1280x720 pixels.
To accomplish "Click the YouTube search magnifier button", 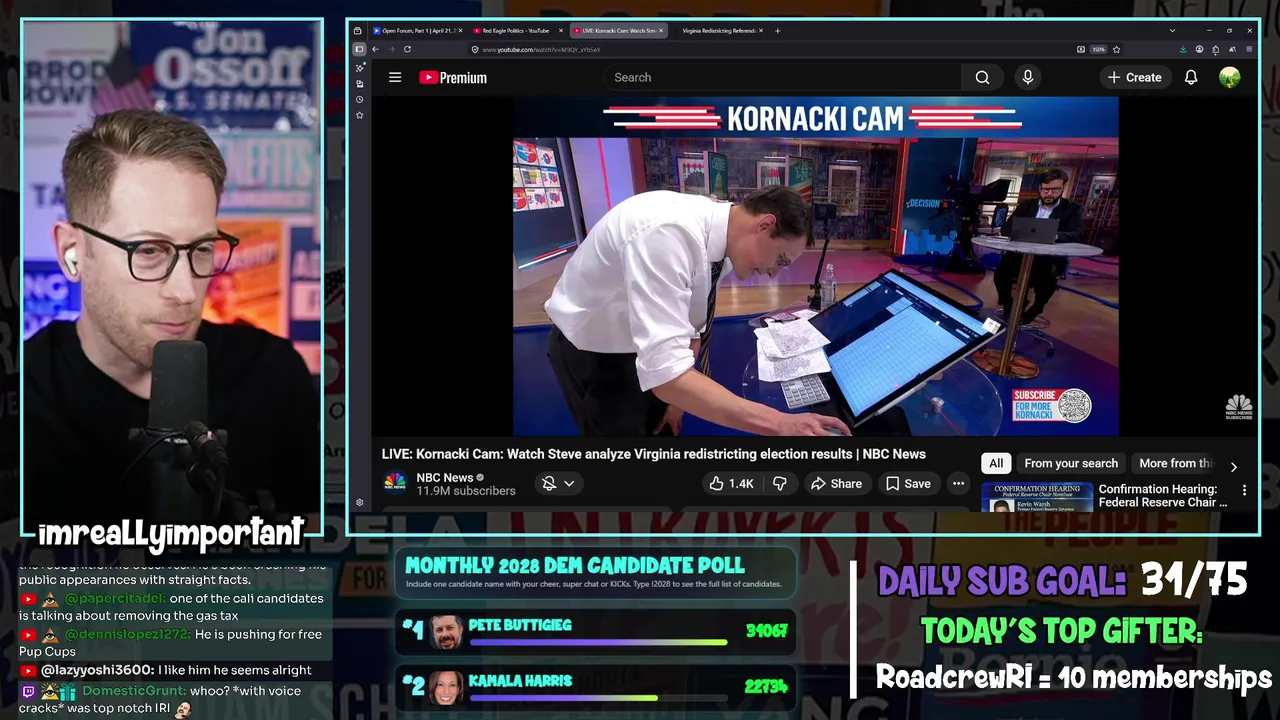I will click(x=982, y=77).
